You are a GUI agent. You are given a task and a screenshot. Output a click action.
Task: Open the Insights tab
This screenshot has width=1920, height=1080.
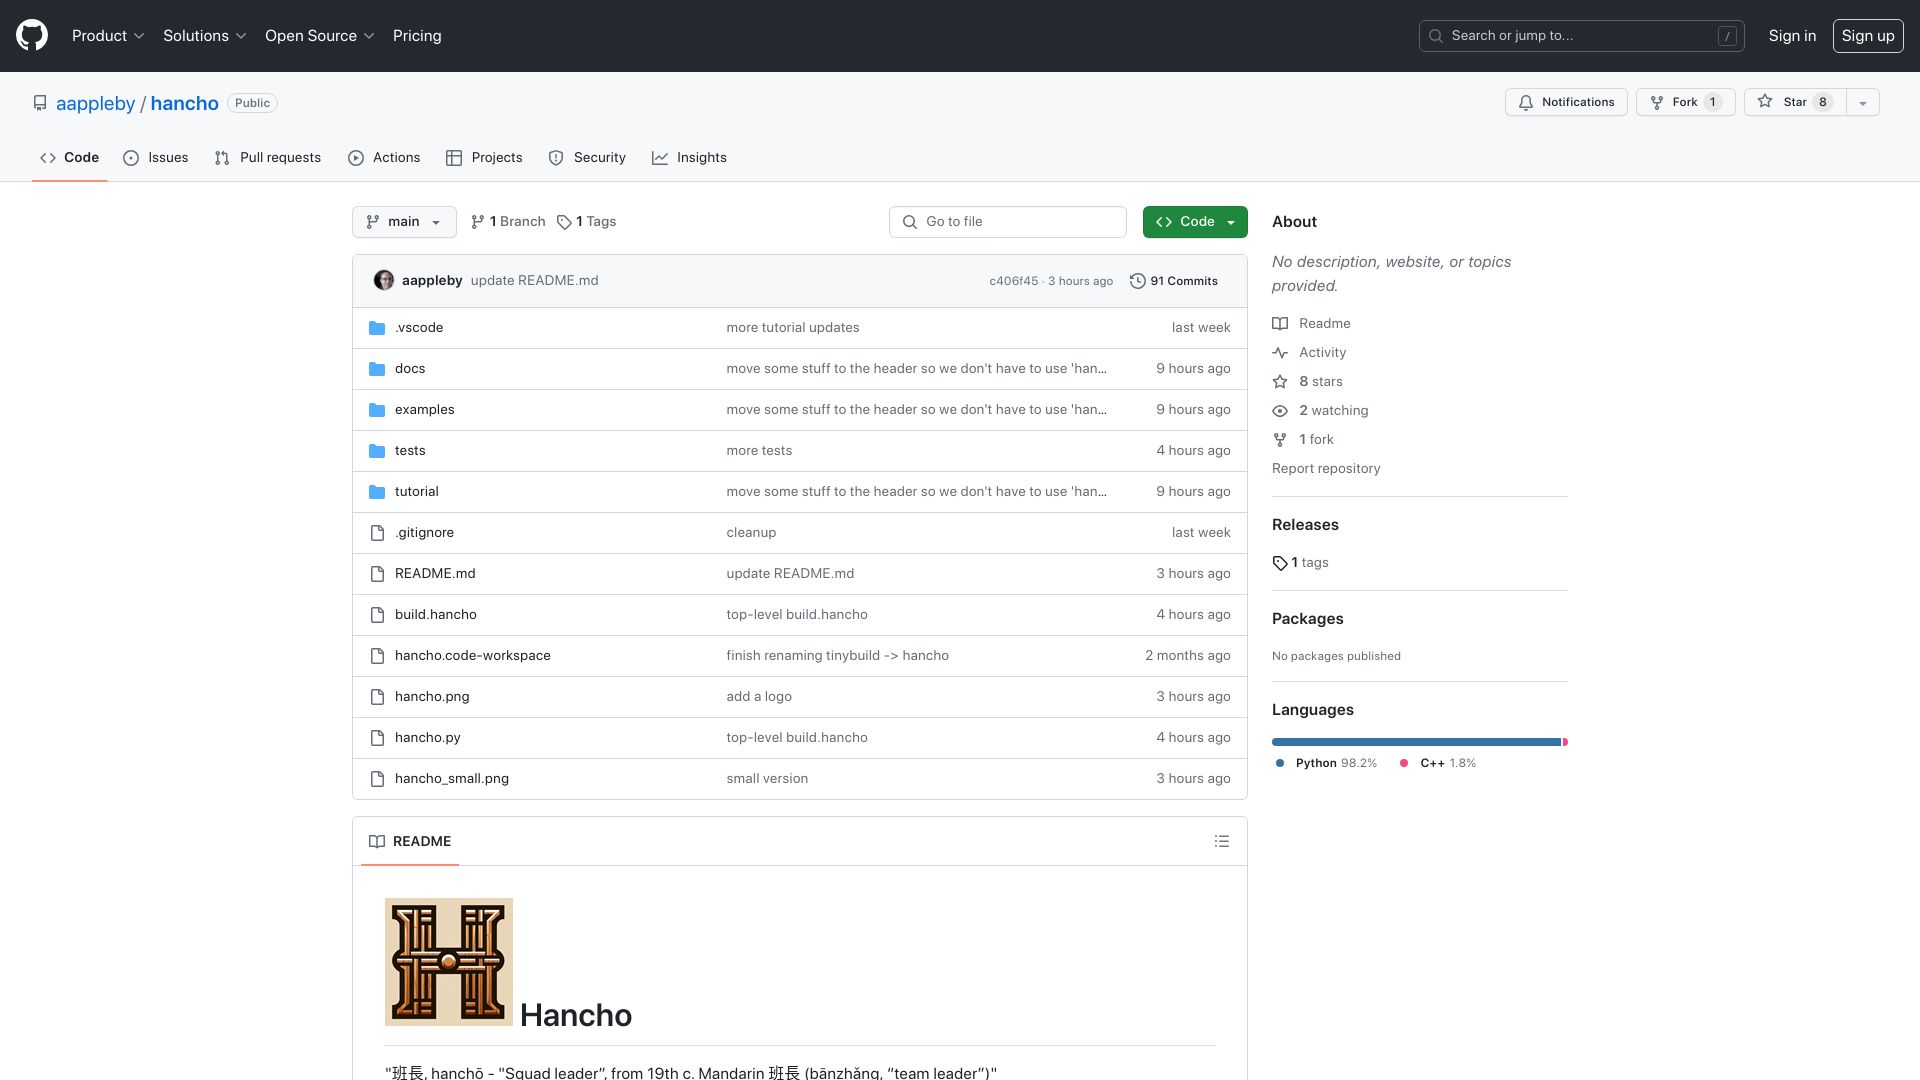[689, 158]
